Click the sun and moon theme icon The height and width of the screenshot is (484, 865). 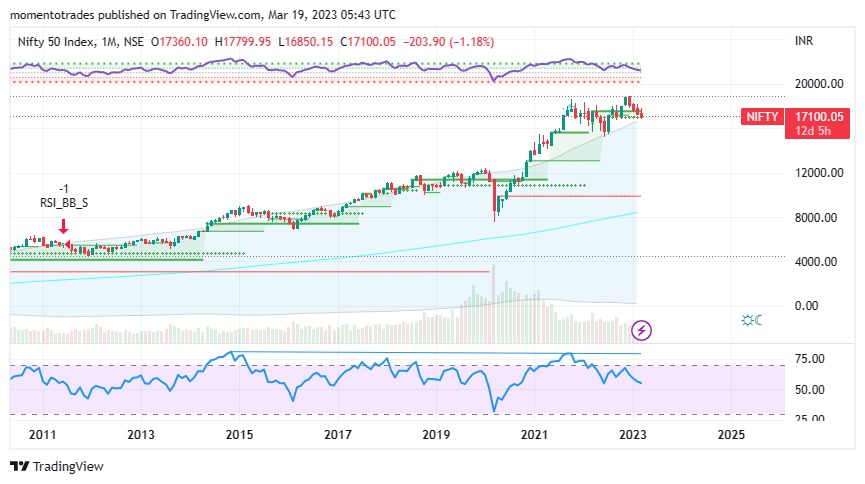click(x=752, y=320)
